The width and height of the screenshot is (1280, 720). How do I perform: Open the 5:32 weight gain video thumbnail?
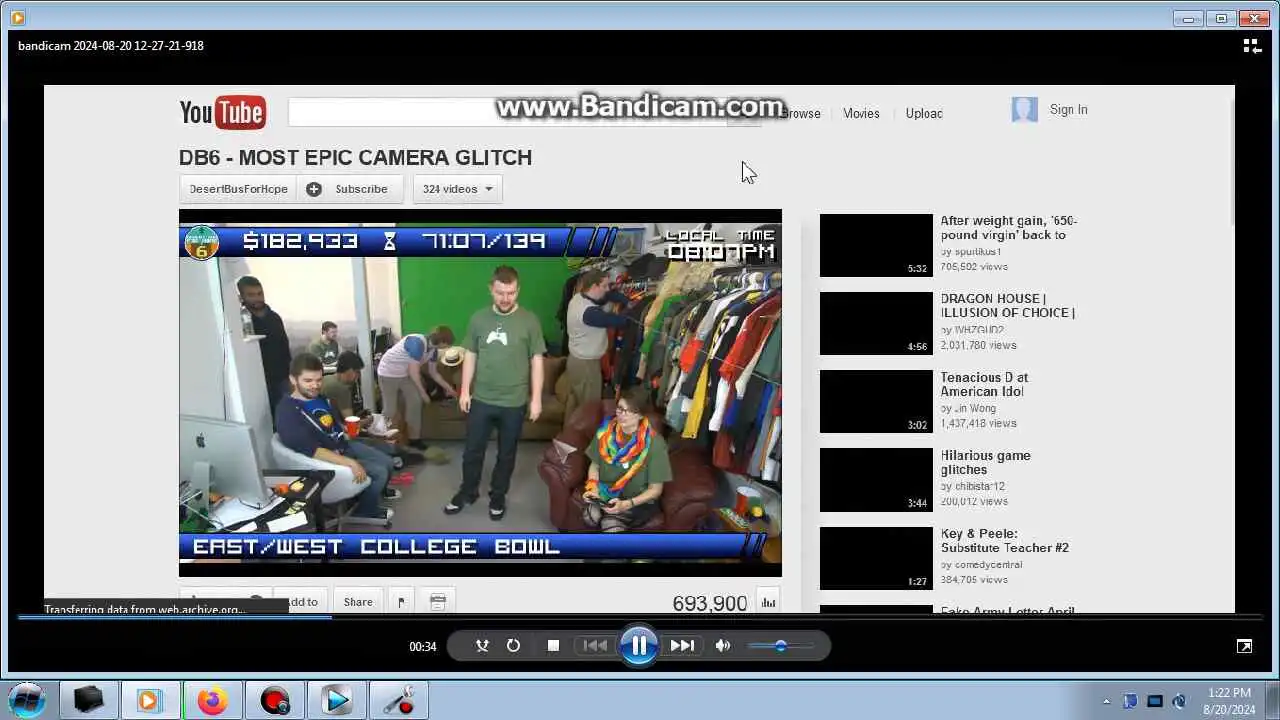pyautogui.click(x=876, y=245)
